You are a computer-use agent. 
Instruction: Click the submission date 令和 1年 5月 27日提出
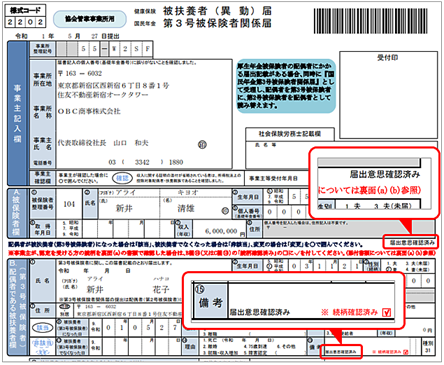(x=67, y=36)
